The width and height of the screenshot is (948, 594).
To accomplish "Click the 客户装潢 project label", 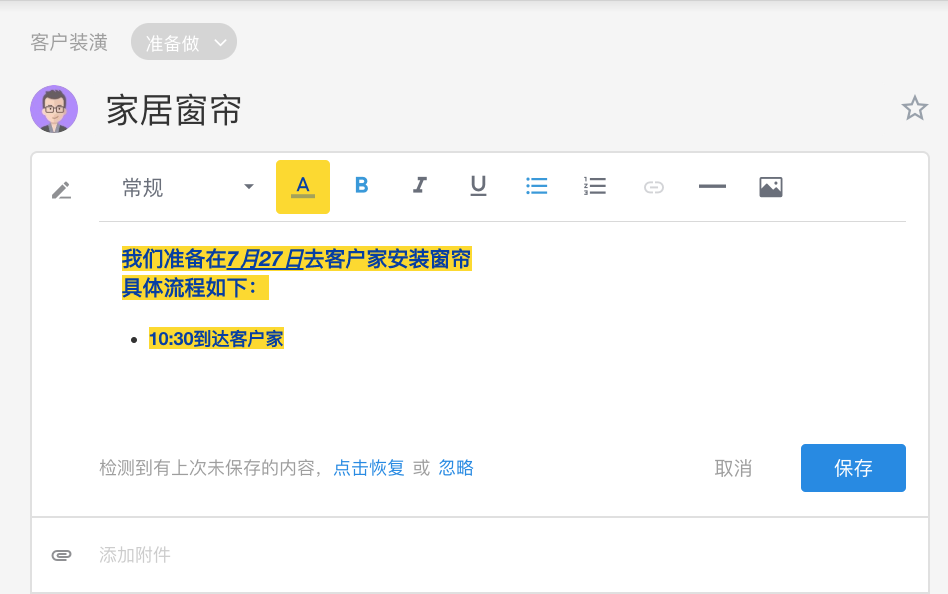I will [x=69, y=42].
